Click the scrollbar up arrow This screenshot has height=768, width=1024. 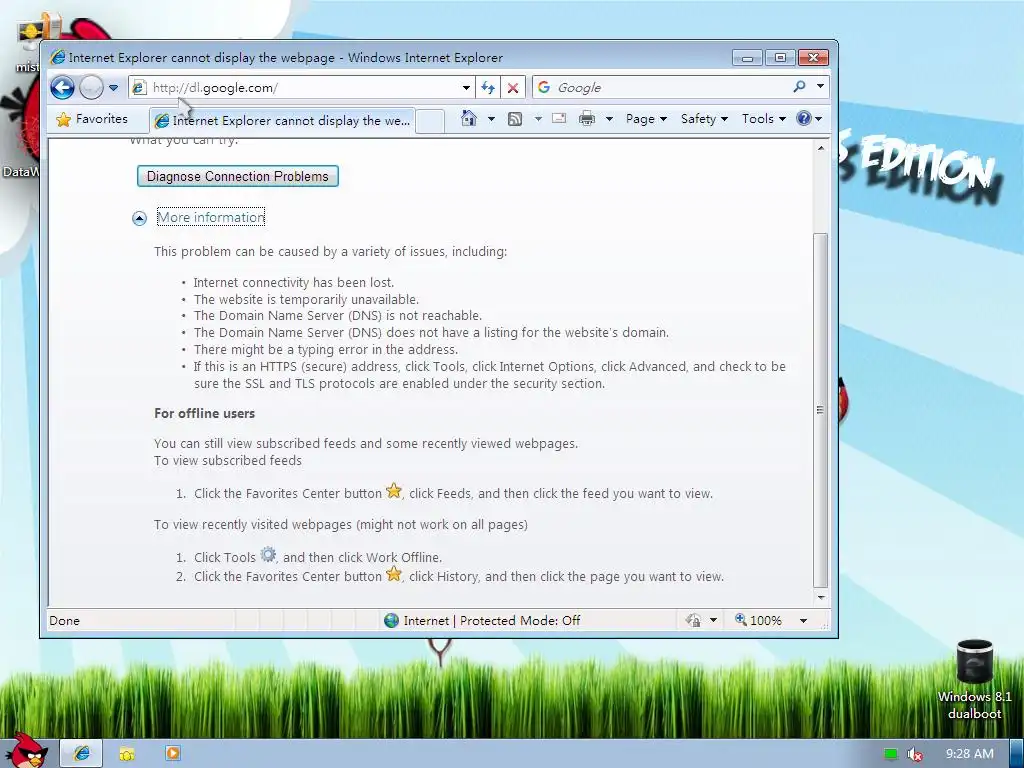(821, 148)
